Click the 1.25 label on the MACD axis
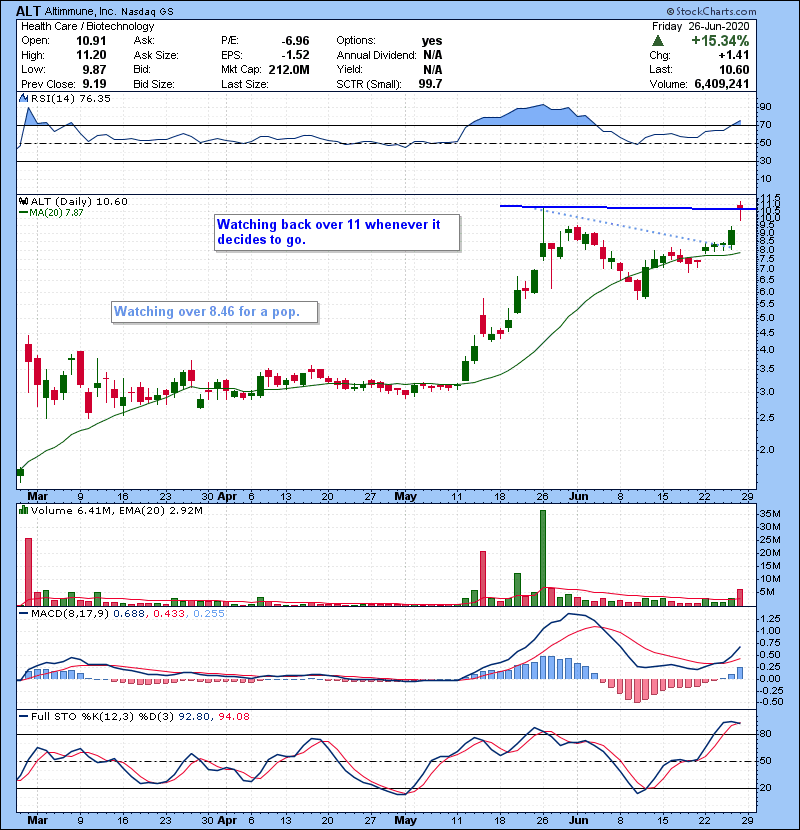 point(770,619)
